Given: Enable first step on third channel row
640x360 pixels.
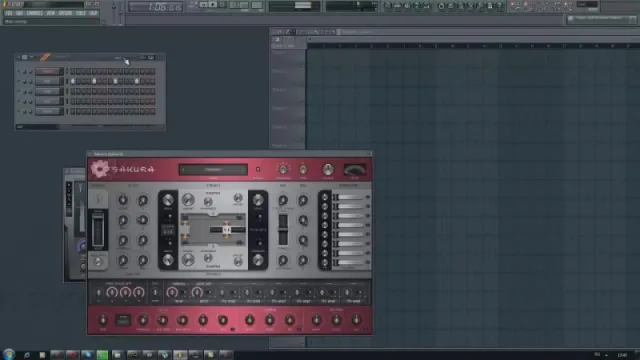Looking at the screenshot, I should (73, 91).
